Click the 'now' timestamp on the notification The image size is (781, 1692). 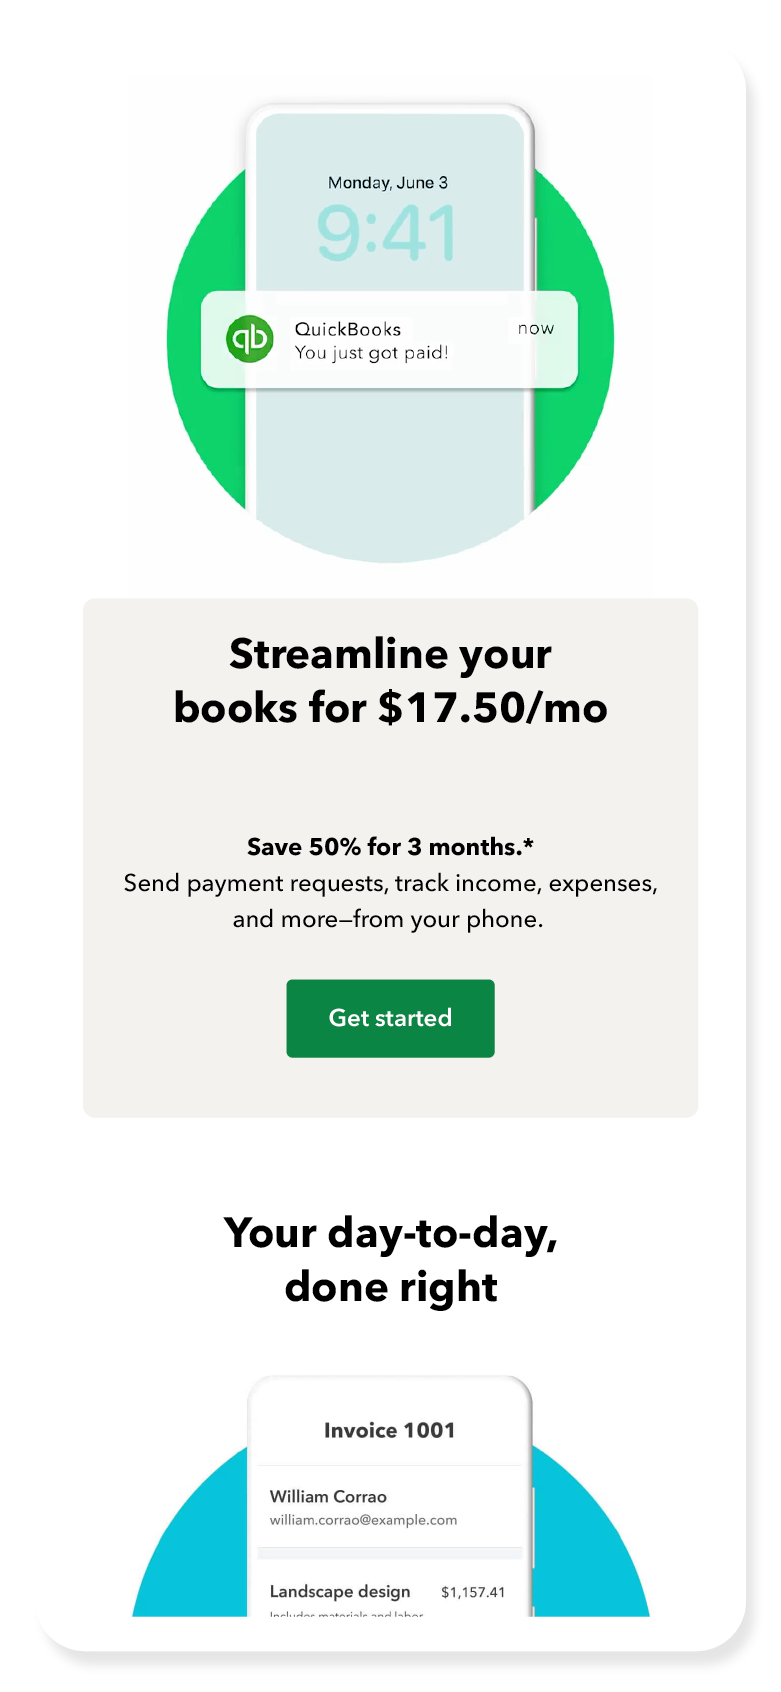click(536, 329)
